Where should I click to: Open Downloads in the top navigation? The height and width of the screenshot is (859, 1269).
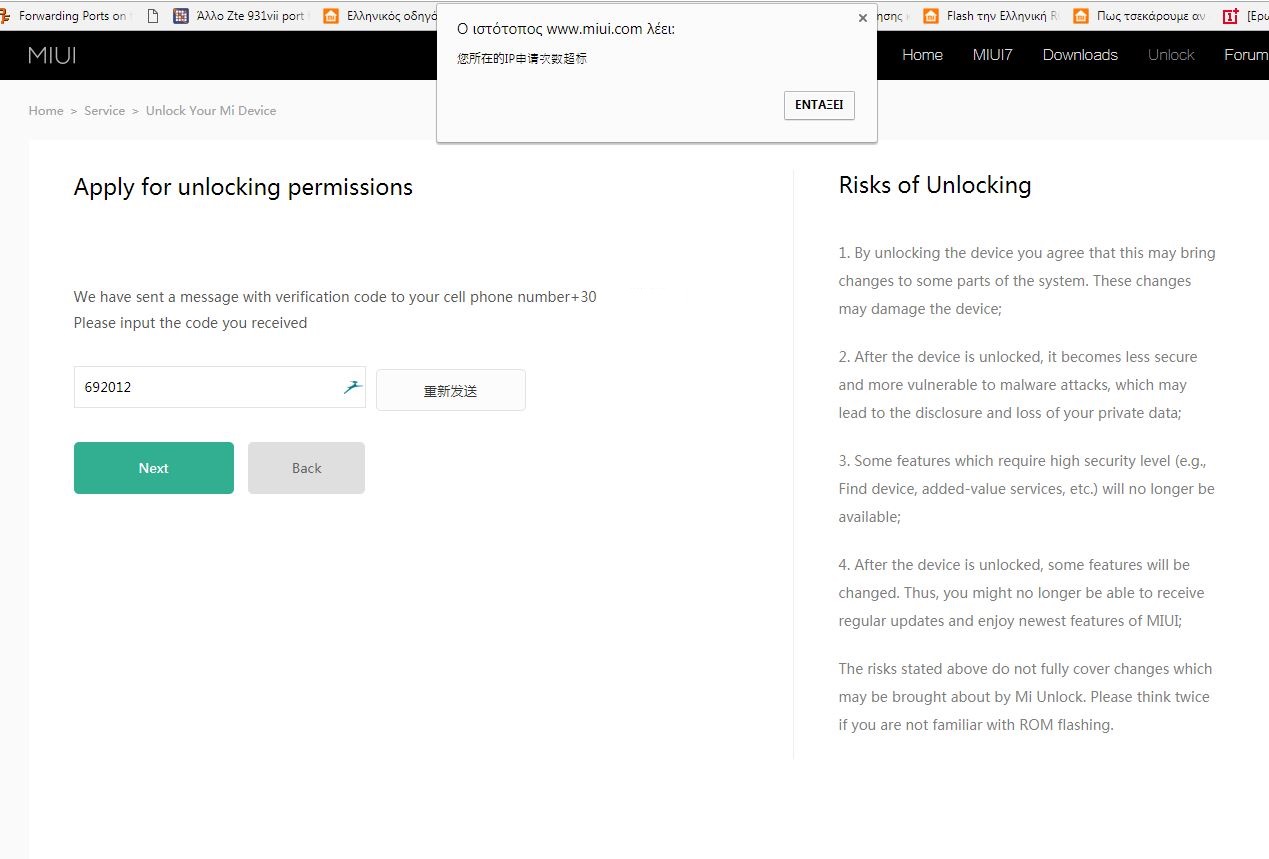tap(1080, 55)
